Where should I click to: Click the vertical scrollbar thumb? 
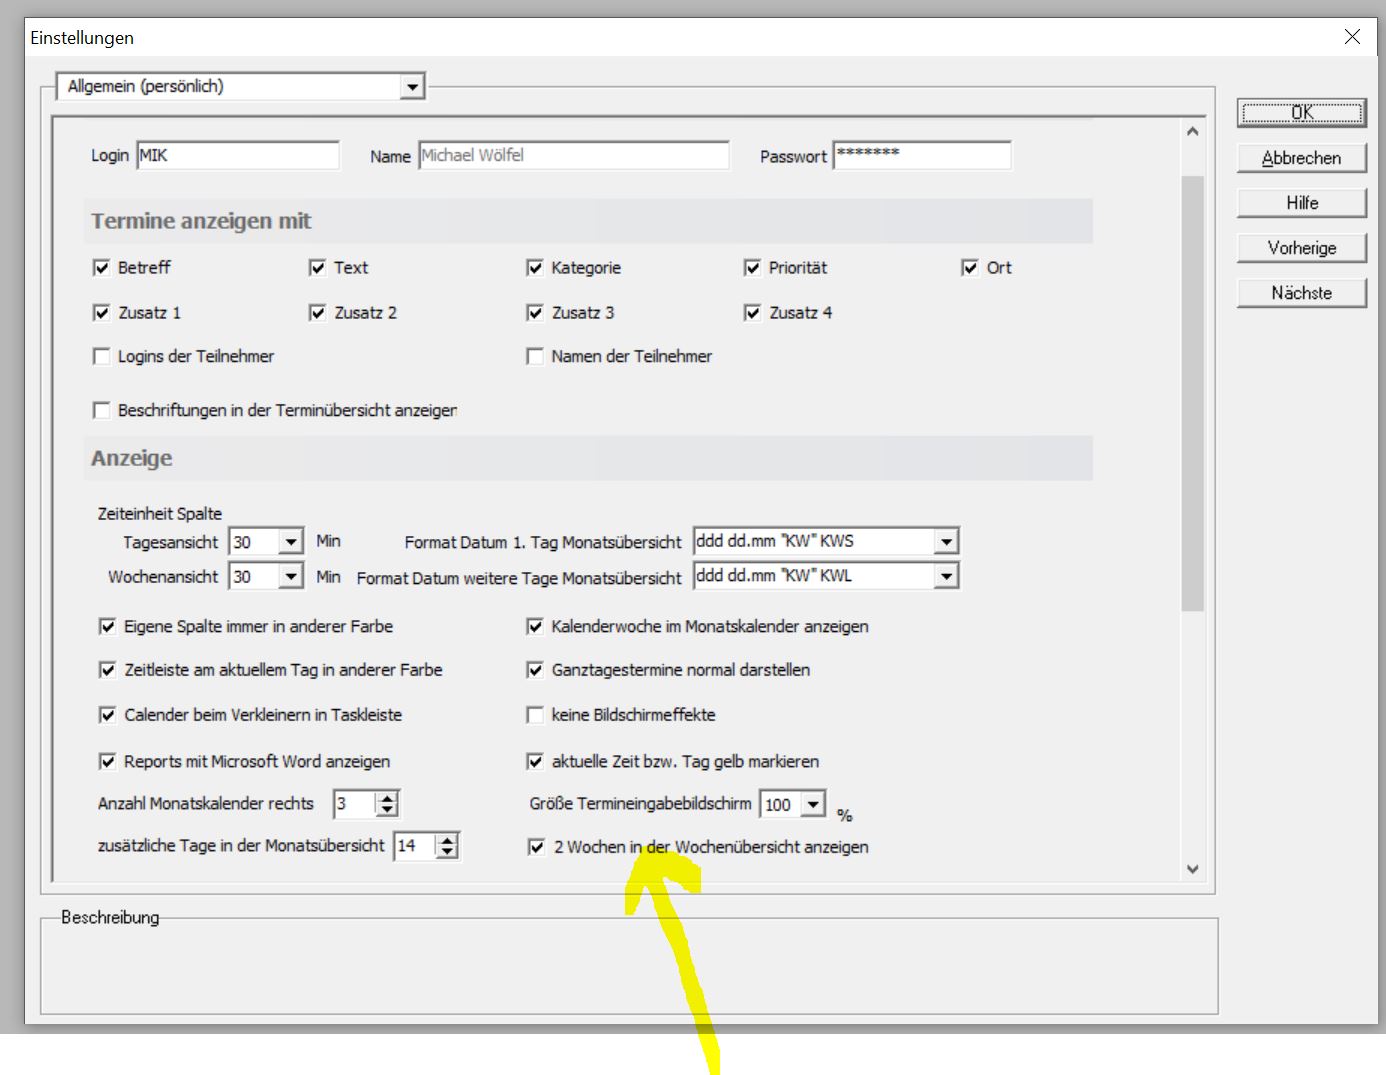coord(1192,390)
